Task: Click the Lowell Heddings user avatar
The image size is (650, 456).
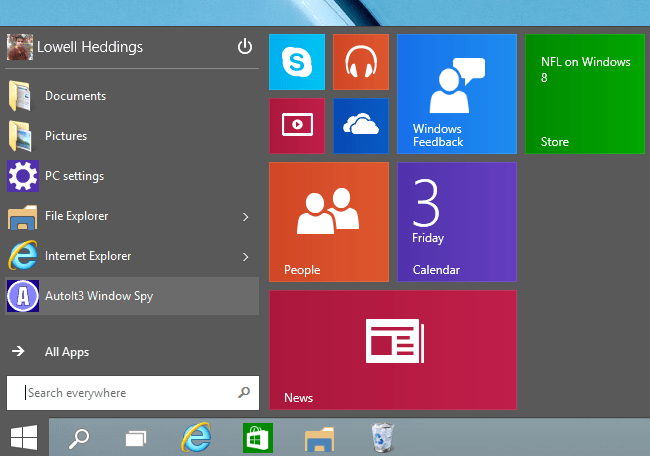Action: point(19,47)
